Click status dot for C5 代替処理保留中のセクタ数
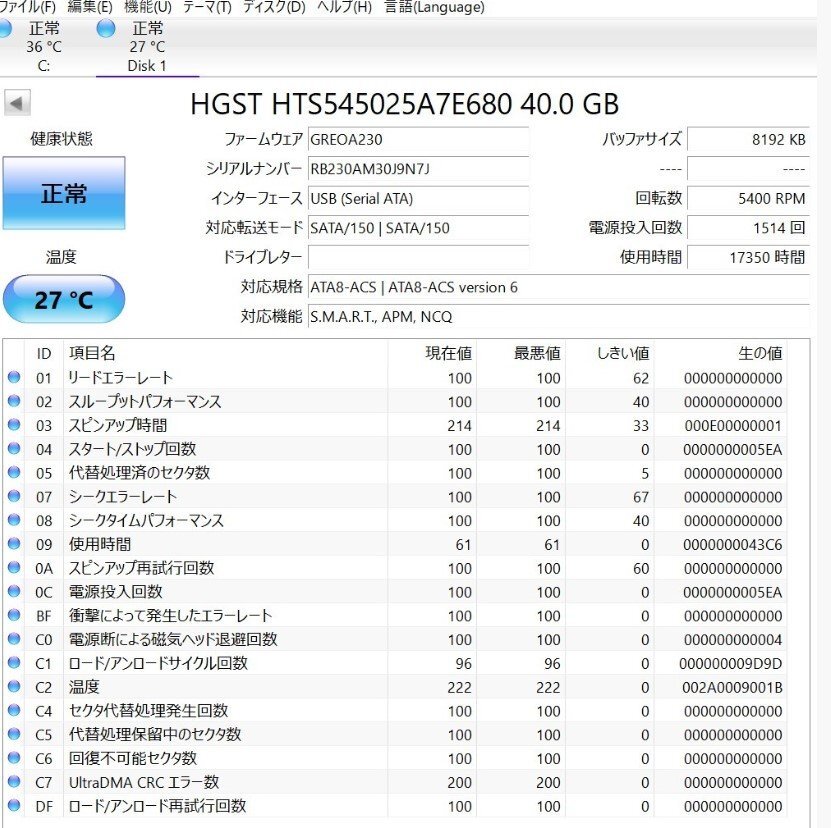Viewport: 831px width, 828px height. coord(14,734)
